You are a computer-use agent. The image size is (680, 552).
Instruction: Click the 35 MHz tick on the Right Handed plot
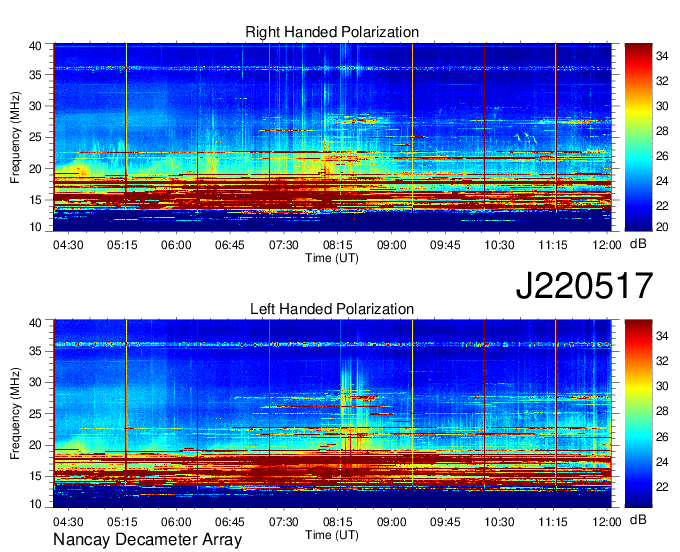click(x=36, y=75)
